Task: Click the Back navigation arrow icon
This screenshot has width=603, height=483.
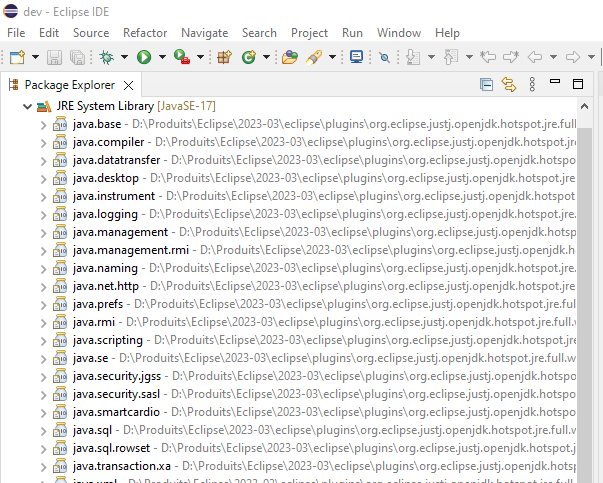Action: coord(535,57)
